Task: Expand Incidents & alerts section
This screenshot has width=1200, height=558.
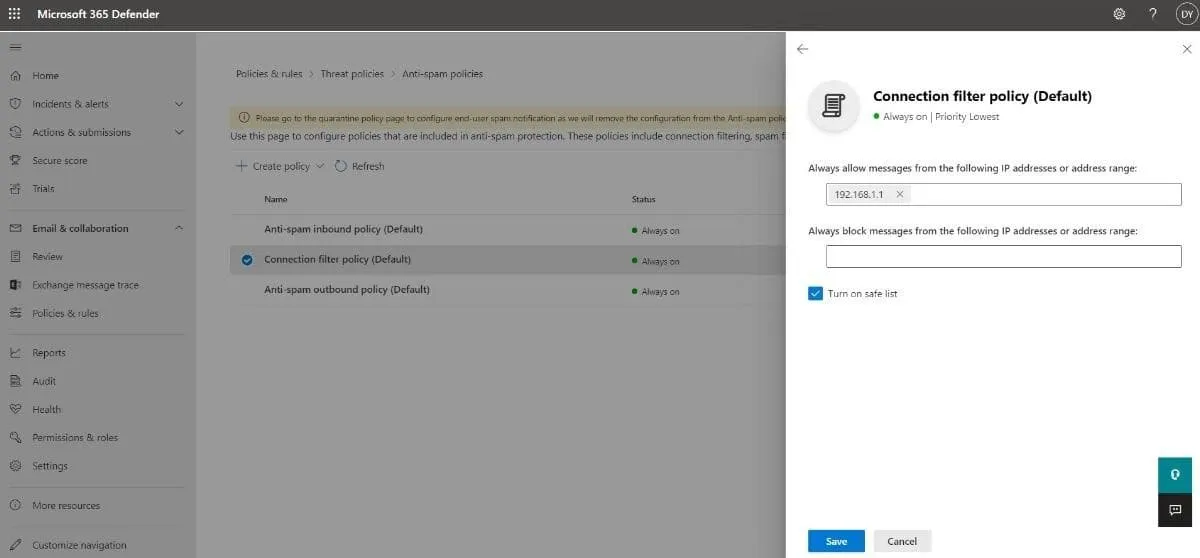Action: (x=179, y=104)
